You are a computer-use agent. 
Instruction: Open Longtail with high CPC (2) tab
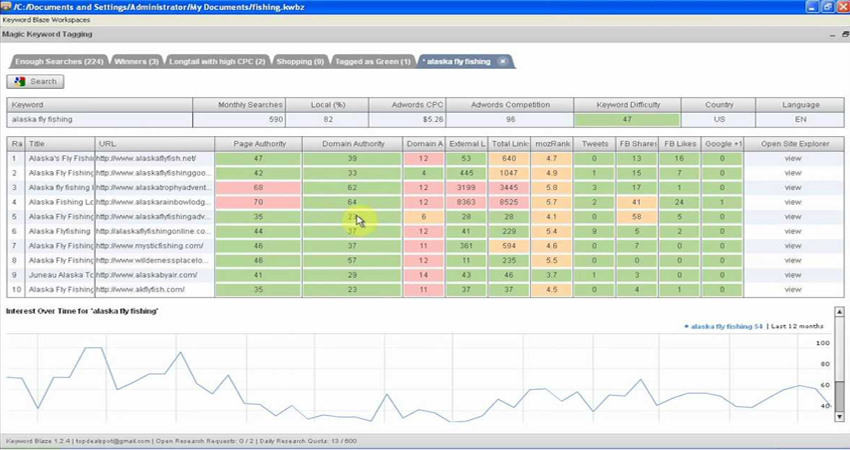[x=217, y=61]
